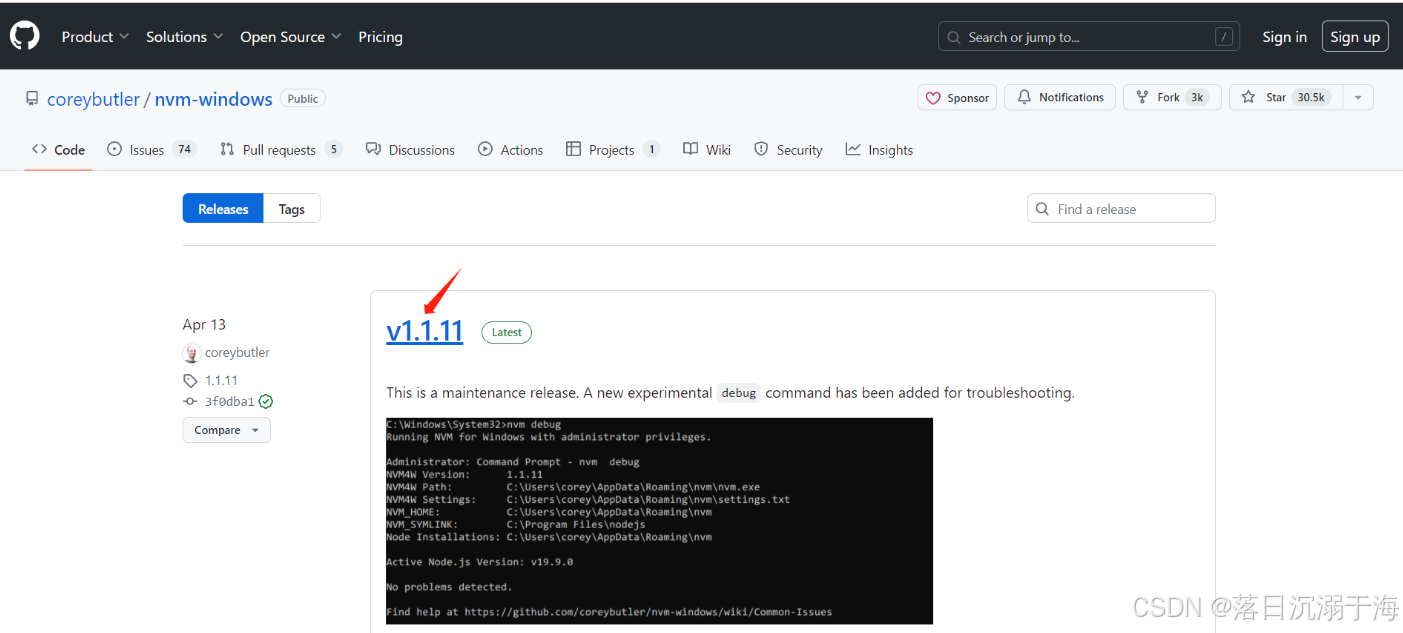Viewport: 1403px width, 633px height.
Task: Click the Sponsor button
Action: [x=957, y=98]
